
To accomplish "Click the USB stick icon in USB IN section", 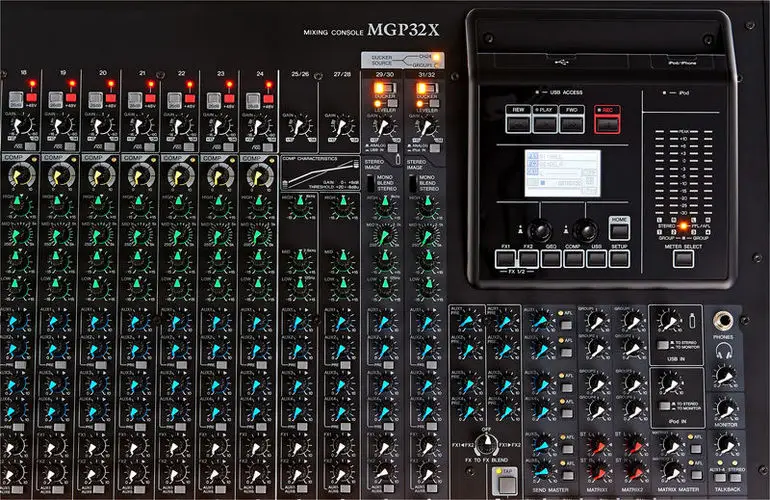I will pyautogui.click(x=692, y=321).
